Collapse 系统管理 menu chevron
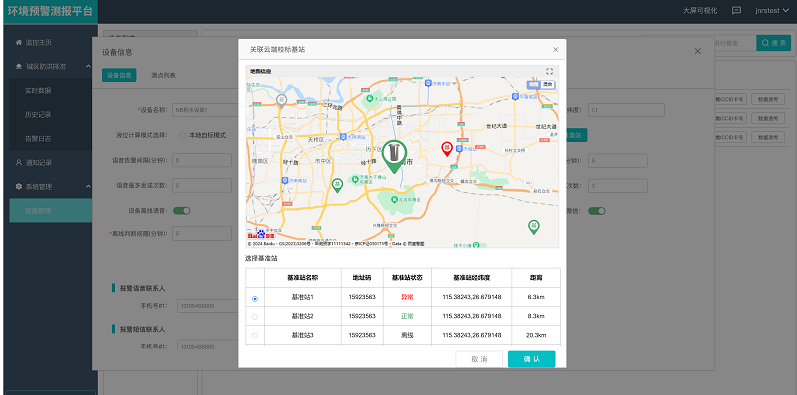The height and width of the screenshot is (395, 797). tap(88, 187)
